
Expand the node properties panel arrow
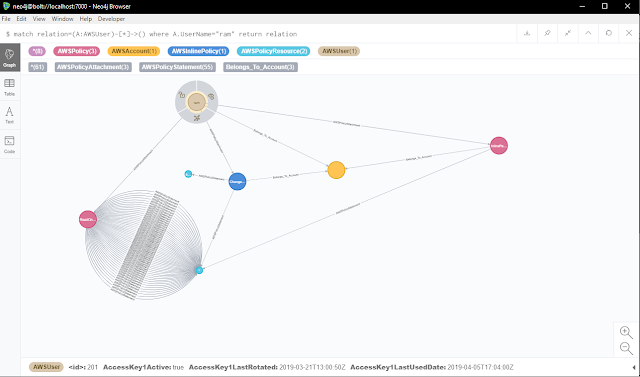(634, 368)
